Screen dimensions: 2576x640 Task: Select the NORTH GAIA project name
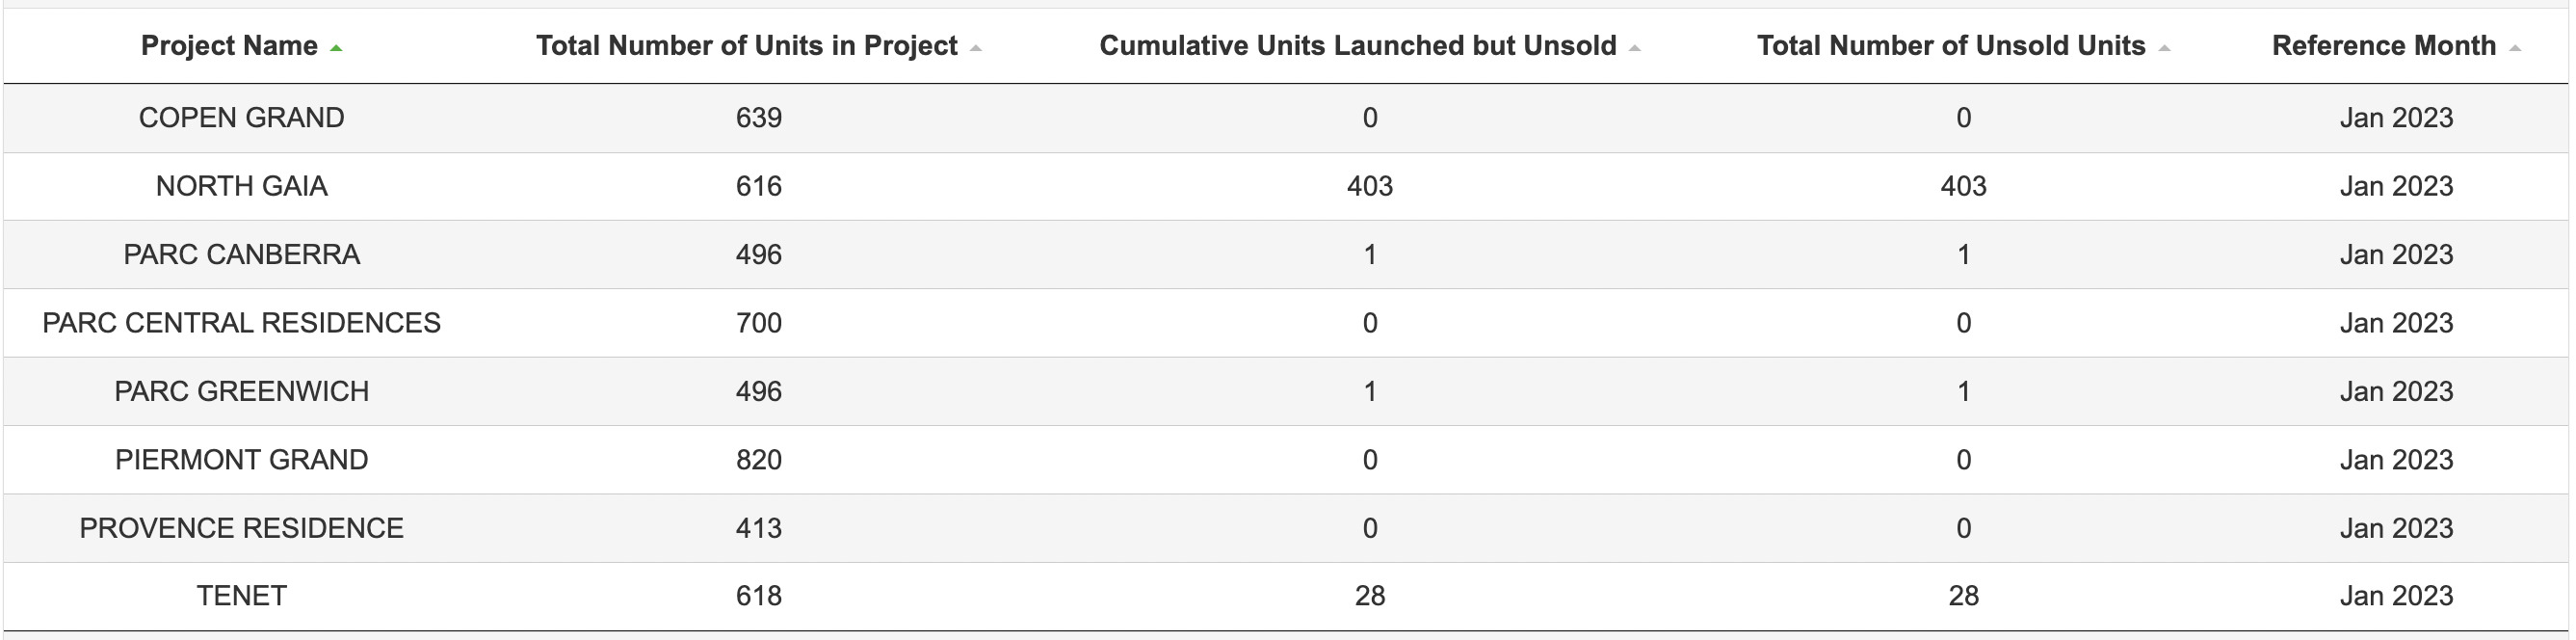(x=241, y=186)
